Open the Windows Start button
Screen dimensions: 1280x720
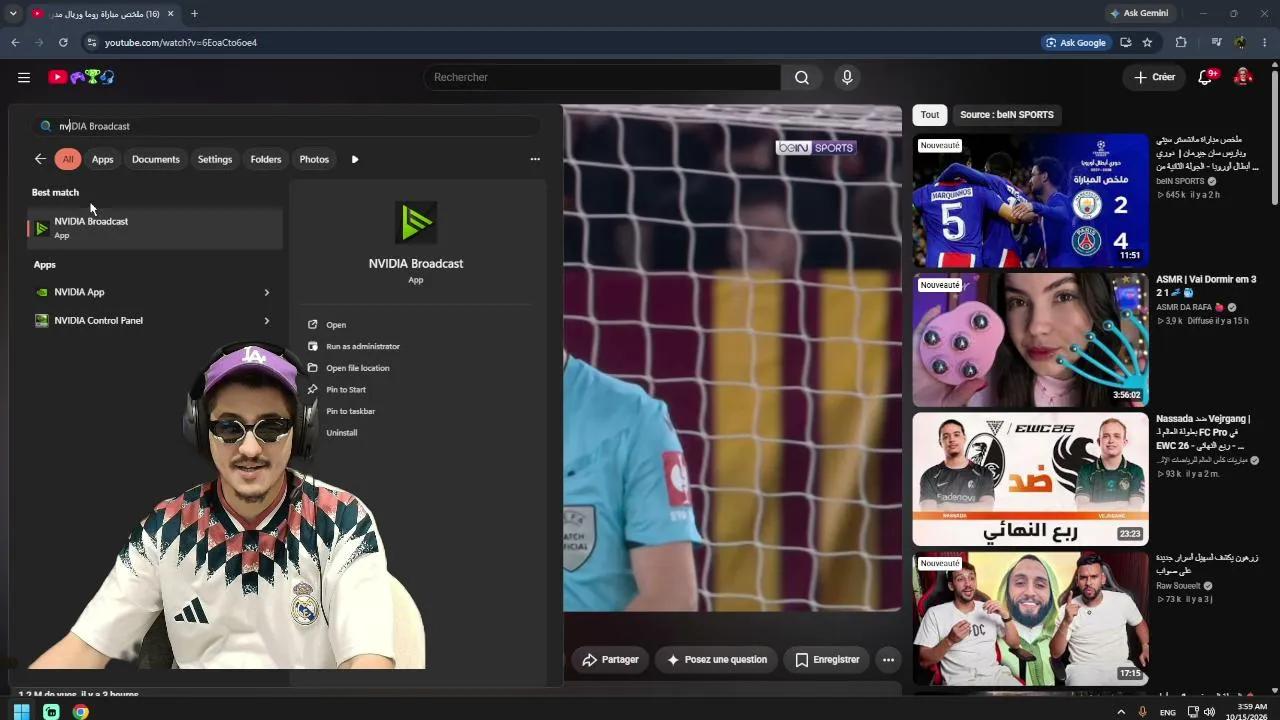pos(21,712)
